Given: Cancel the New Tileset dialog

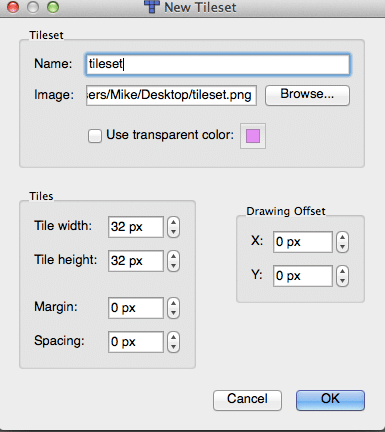Looking at the screenshot, I should pyautogui.click(x=247, y=400).
